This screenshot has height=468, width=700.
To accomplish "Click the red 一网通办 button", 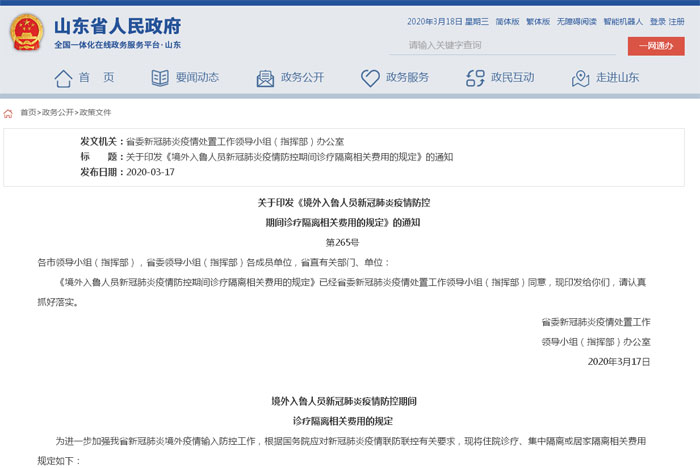I will coord(655,46).
